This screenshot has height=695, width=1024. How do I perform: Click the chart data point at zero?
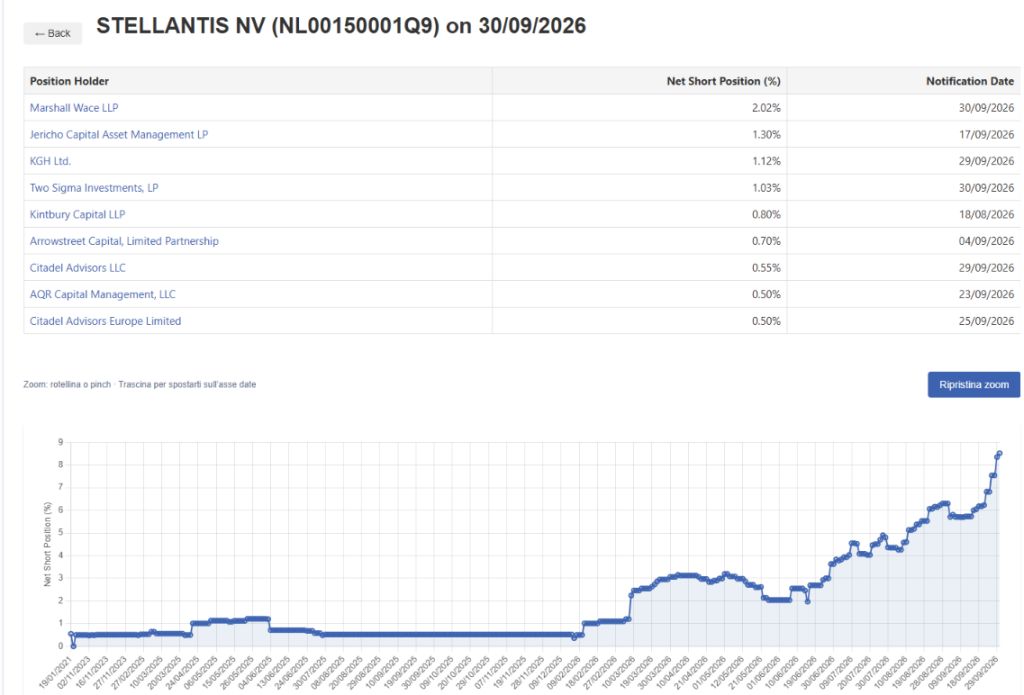[74, 646]
